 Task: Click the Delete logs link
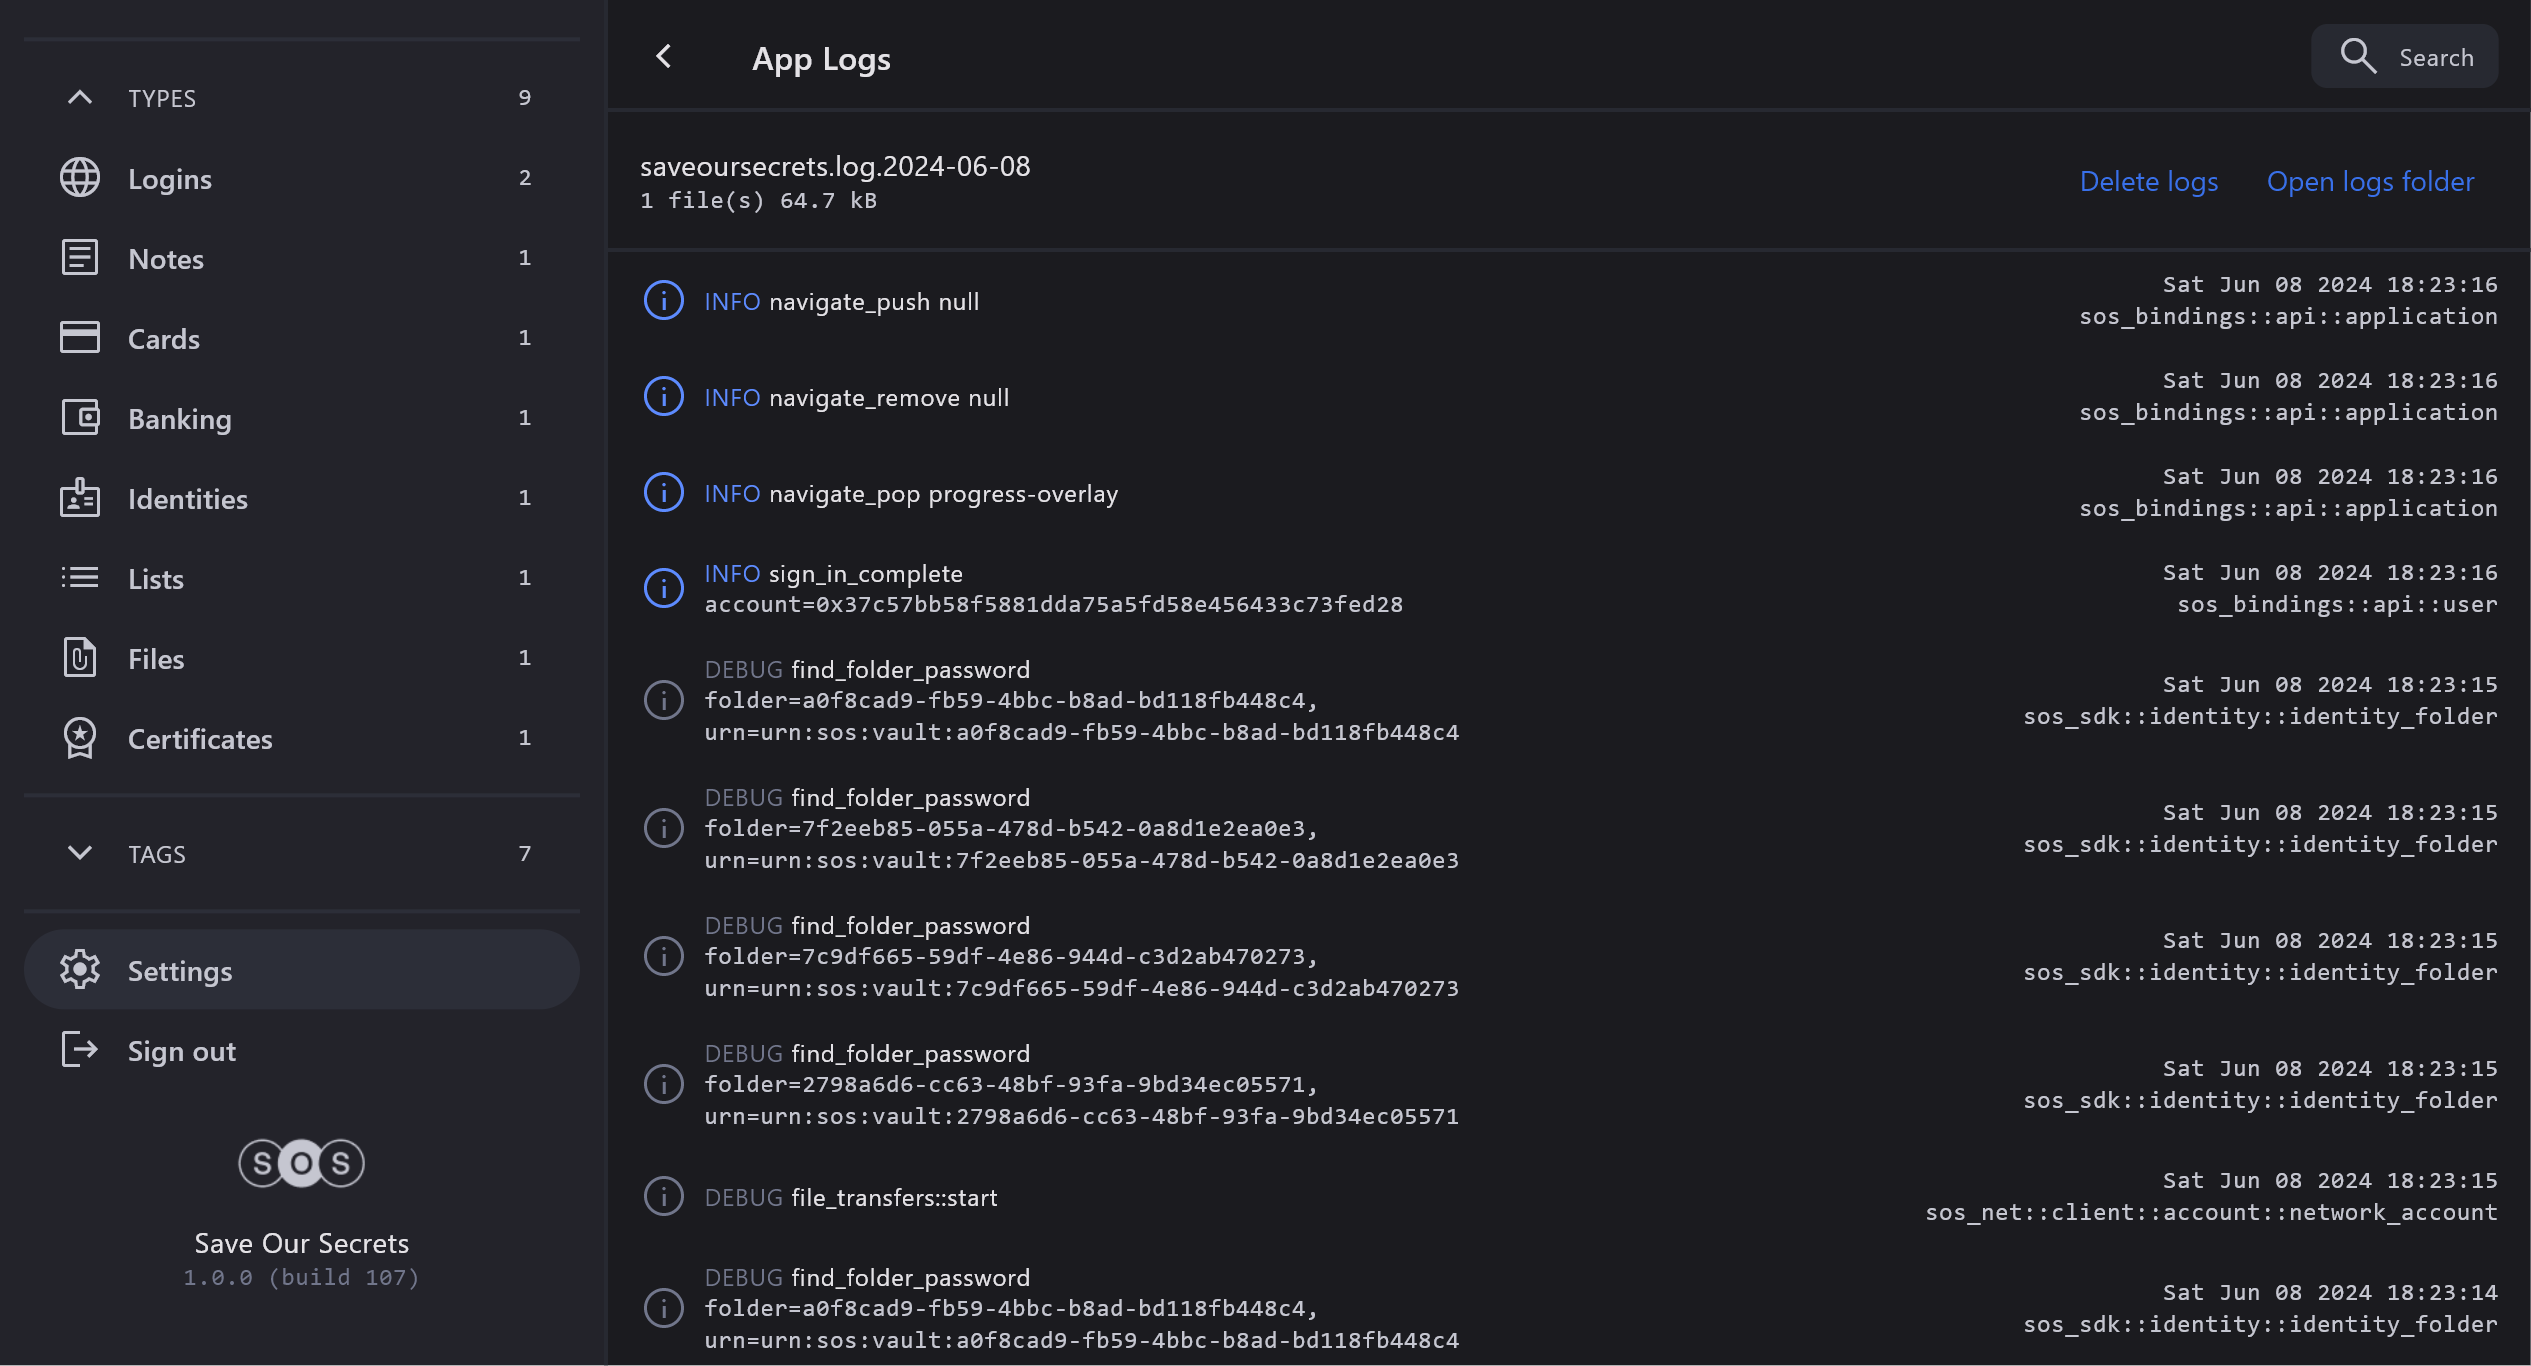2148,182
